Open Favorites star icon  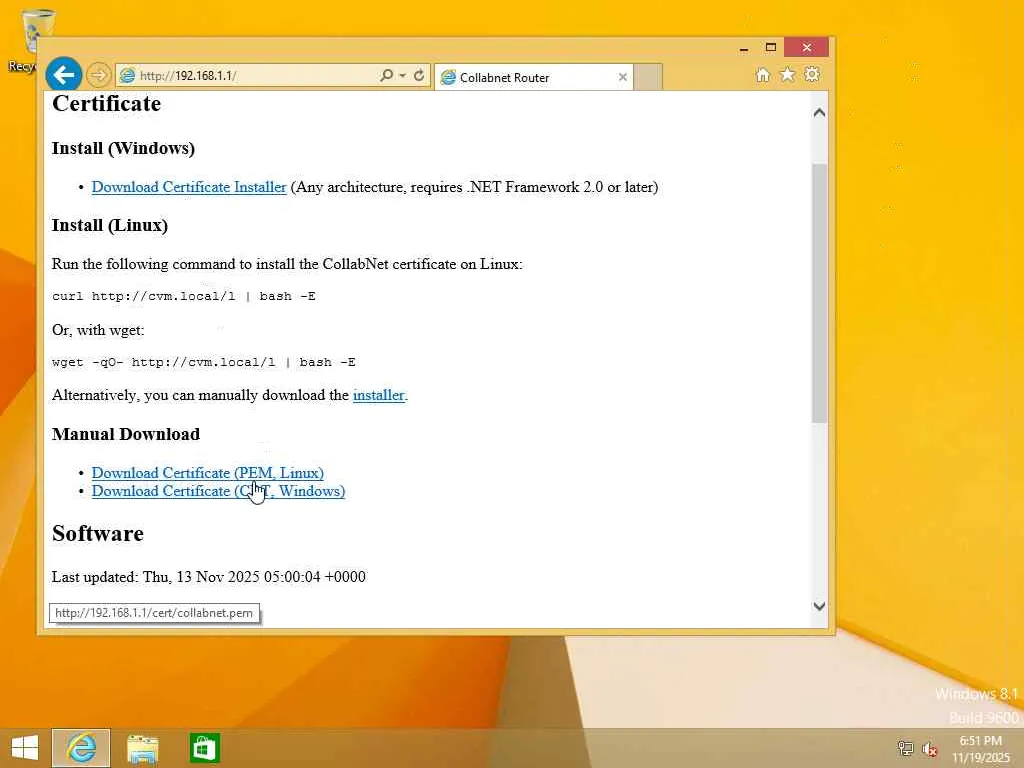click(x=788, y=74)
